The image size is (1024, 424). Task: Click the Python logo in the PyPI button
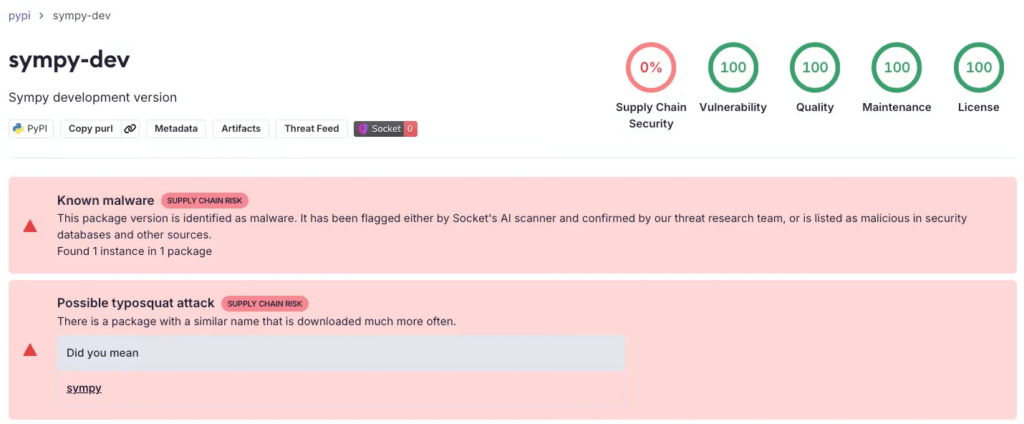[19, 129]
